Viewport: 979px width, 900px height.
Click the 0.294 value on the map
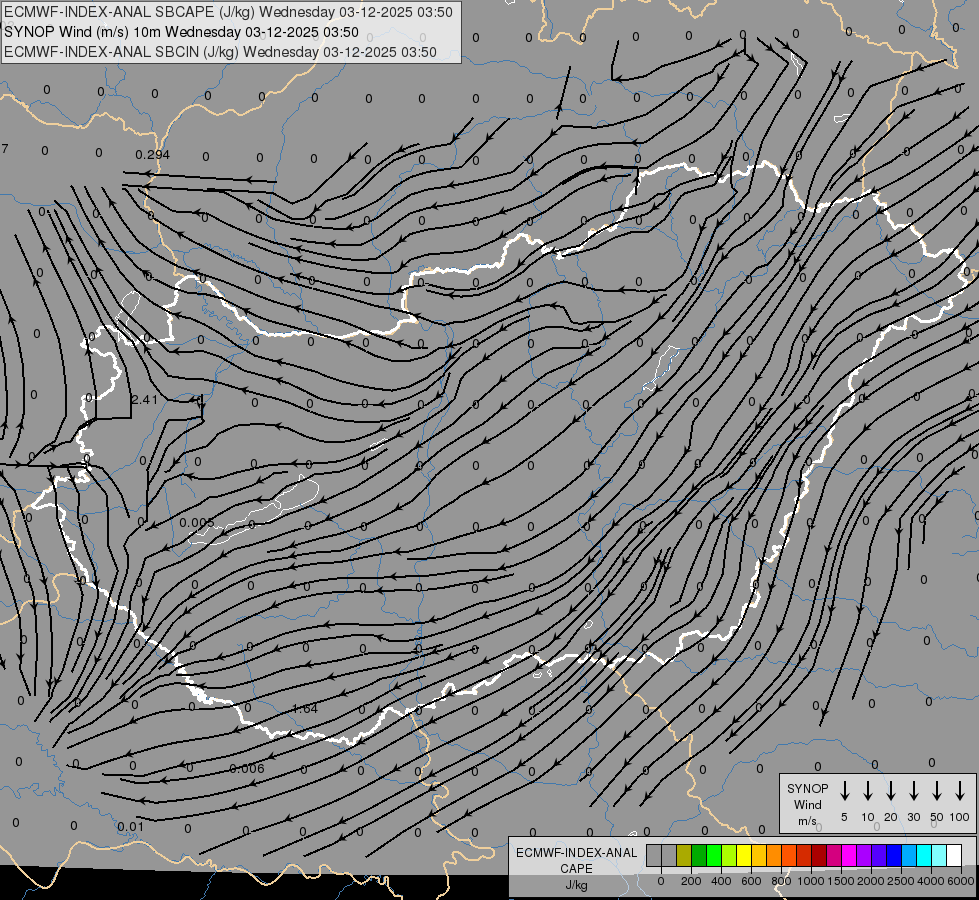(x=152, y=154)
